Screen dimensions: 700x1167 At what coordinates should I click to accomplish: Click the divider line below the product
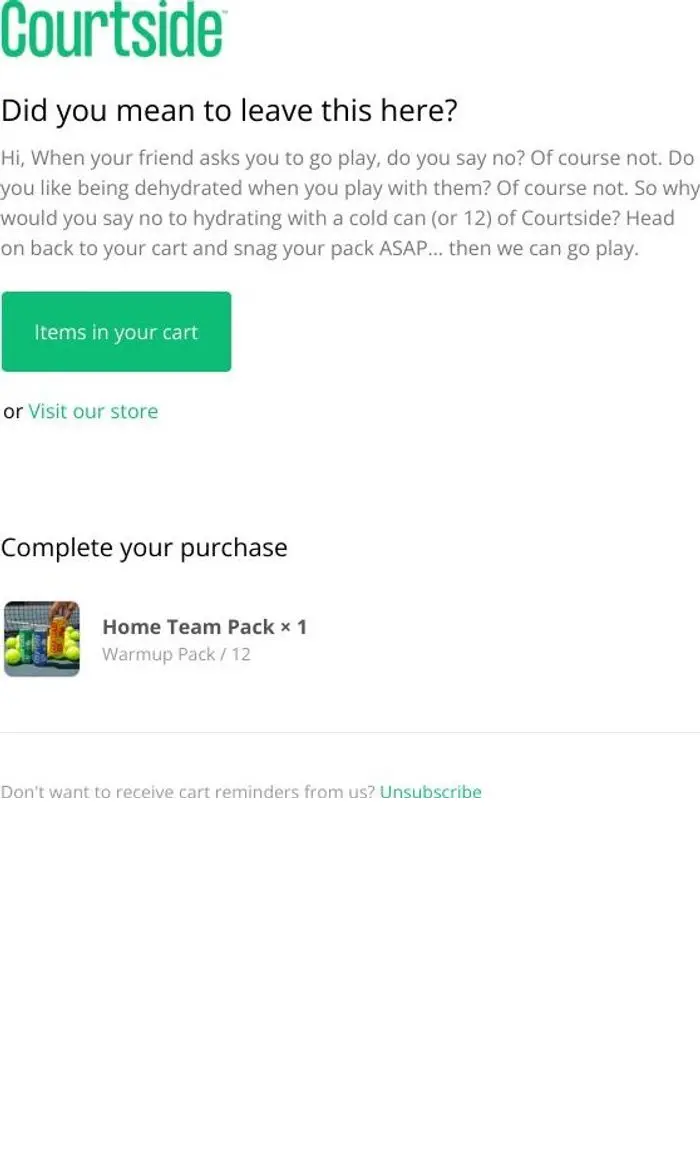[350, 732]
